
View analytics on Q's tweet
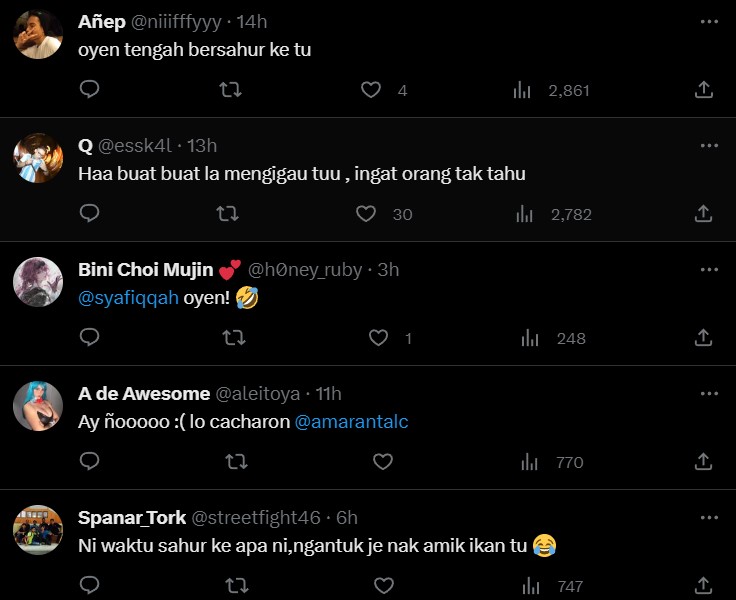coord(522,213)
